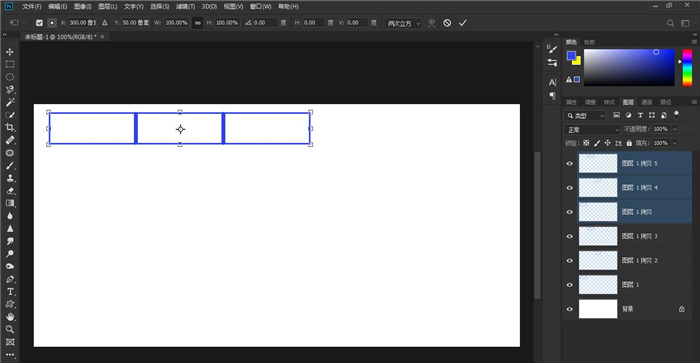
Task: Open the 文件(F) menu
Action: (32, 6)
